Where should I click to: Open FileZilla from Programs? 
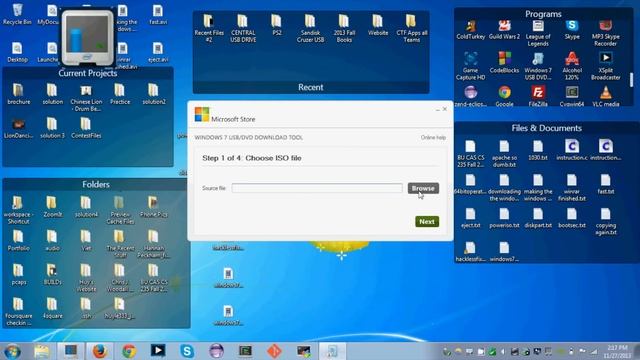[538, 96]
